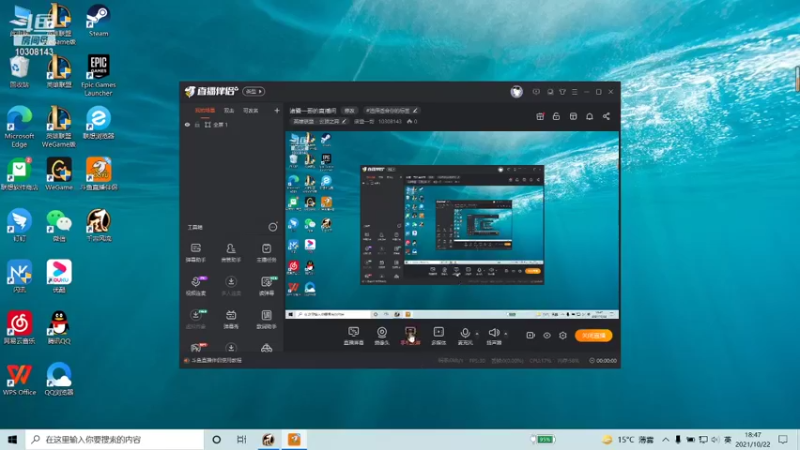The height and width of the screenshot is (450, 800).
Task: Click the stream timer 00:00:00
Action: click(603, 360)
